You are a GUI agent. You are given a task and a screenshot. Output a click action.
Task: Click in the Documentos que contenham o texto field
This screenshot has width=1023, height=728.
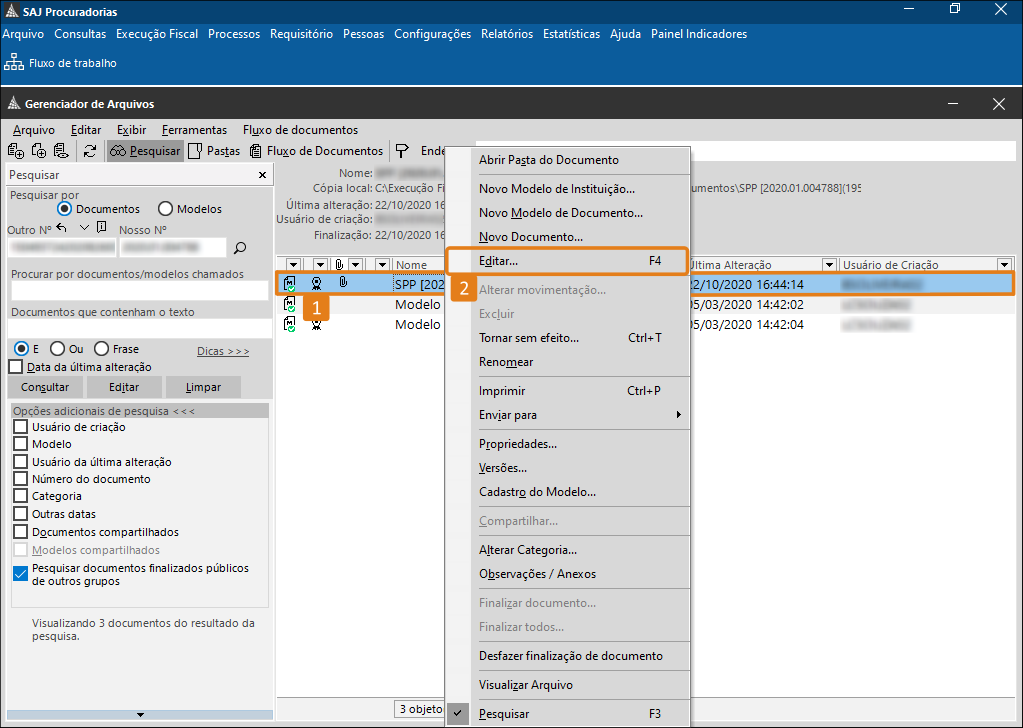coord(139,328)
